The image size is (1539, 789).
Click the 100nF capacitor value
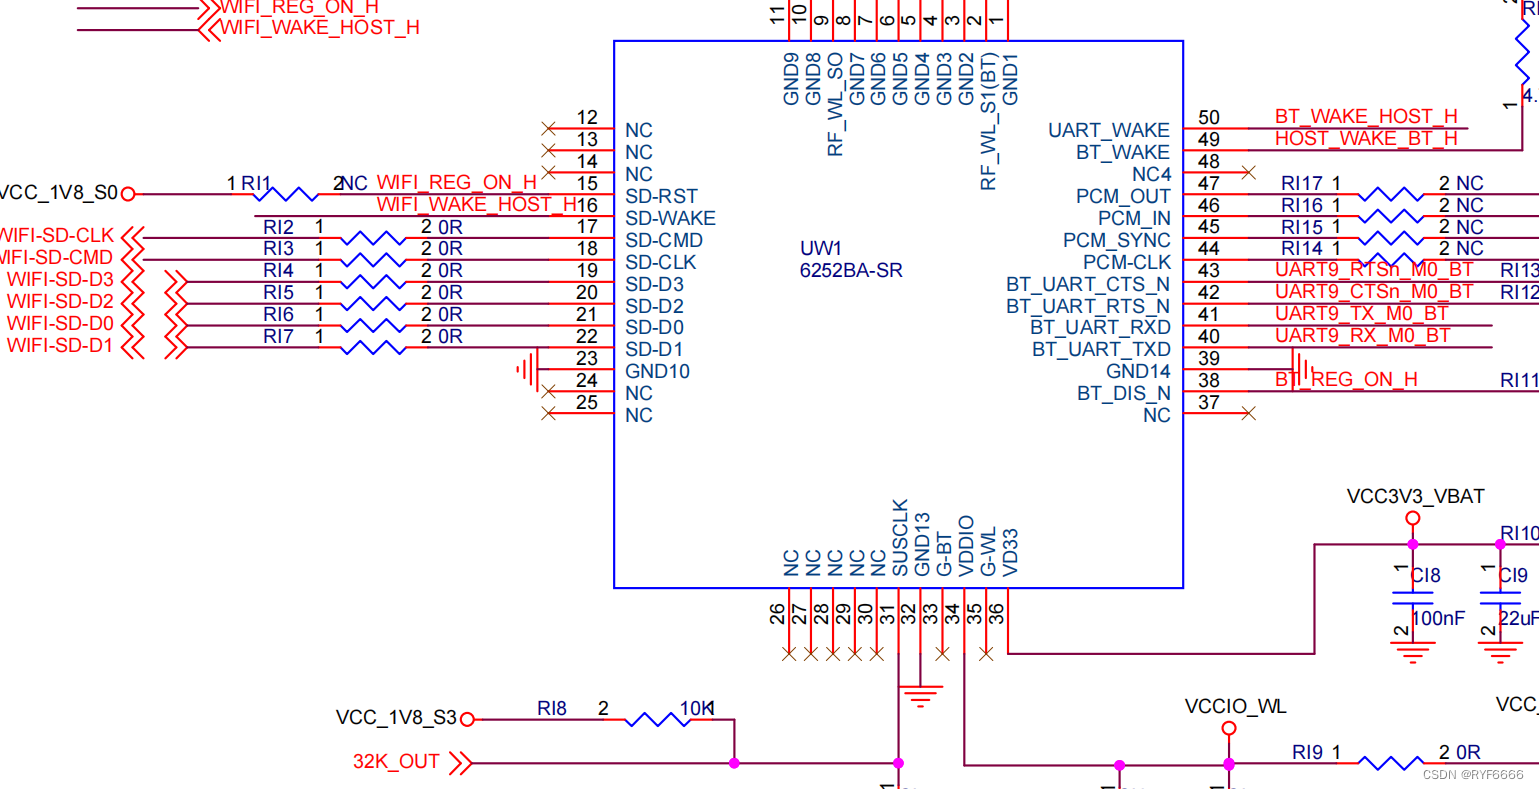pos(1438,619)
